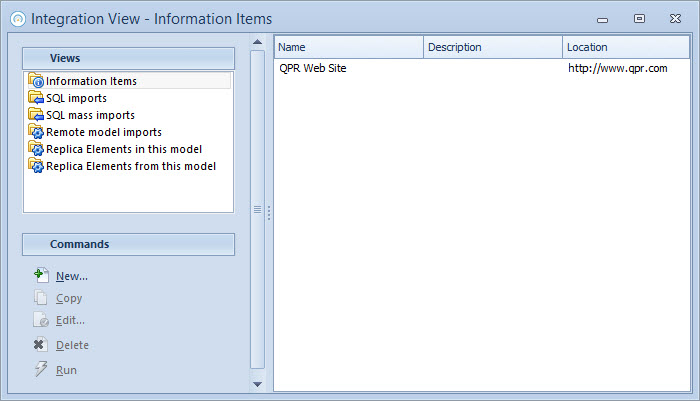Click the left panel vertical scrollbar thumb
This screenshot has height=401, width=700.
click(258, 209)
